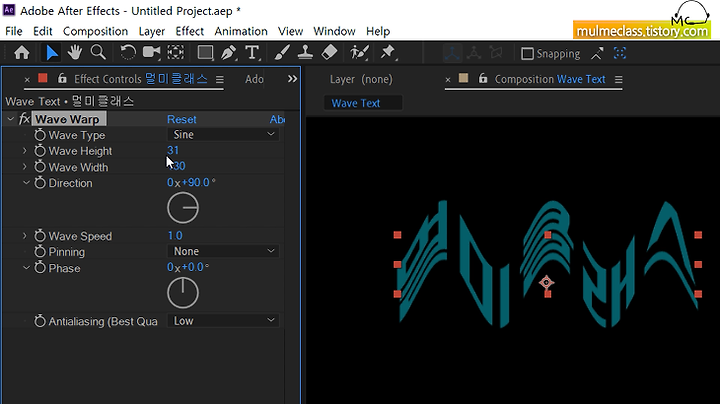Open the Composition panel menu

click(619, 80)
